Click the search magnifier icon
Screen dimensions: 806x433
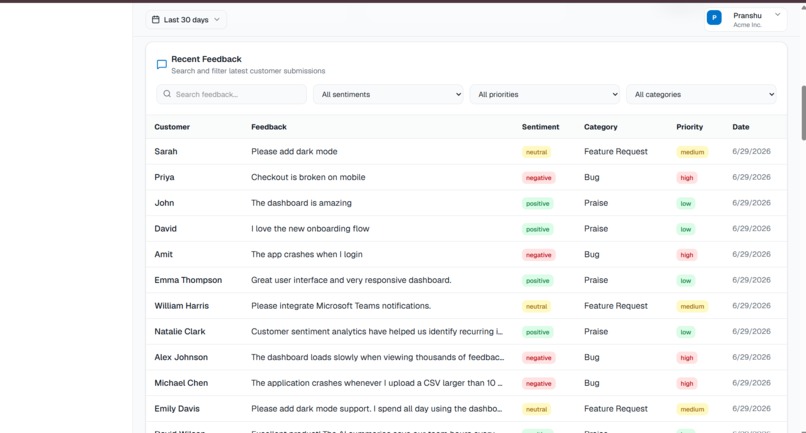167,94
